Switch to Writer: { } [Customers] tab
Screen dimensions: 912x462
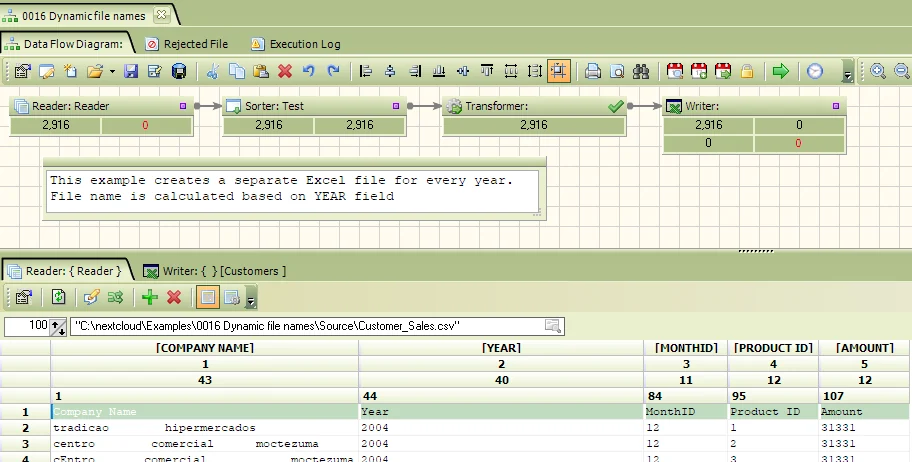(215, 271)
